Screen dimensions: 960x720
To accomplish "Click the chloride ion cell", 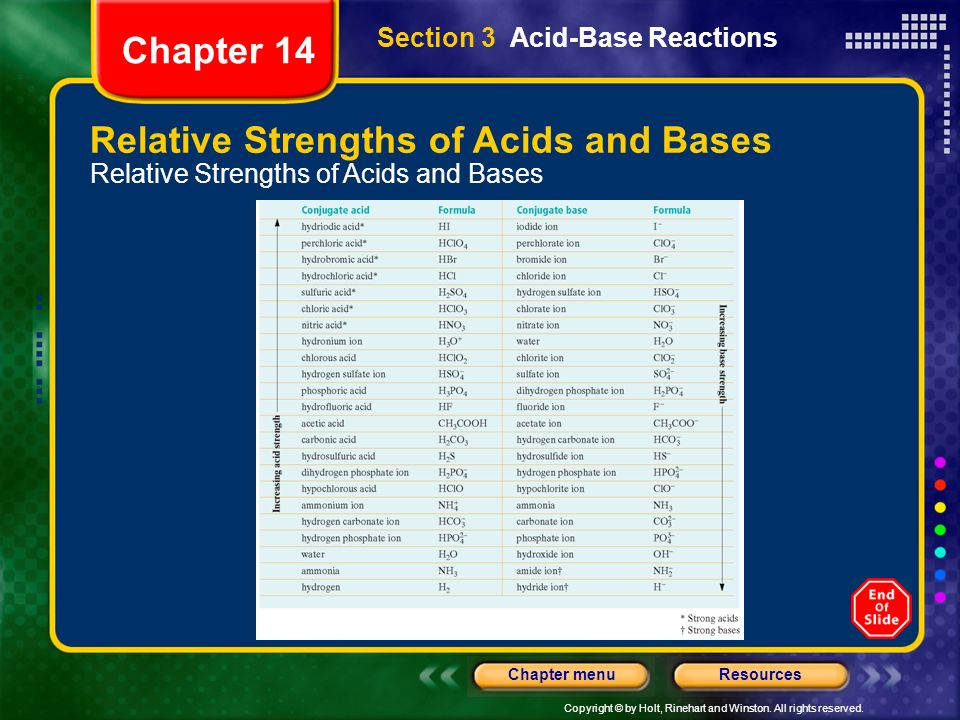I will [x=541, y=276].
